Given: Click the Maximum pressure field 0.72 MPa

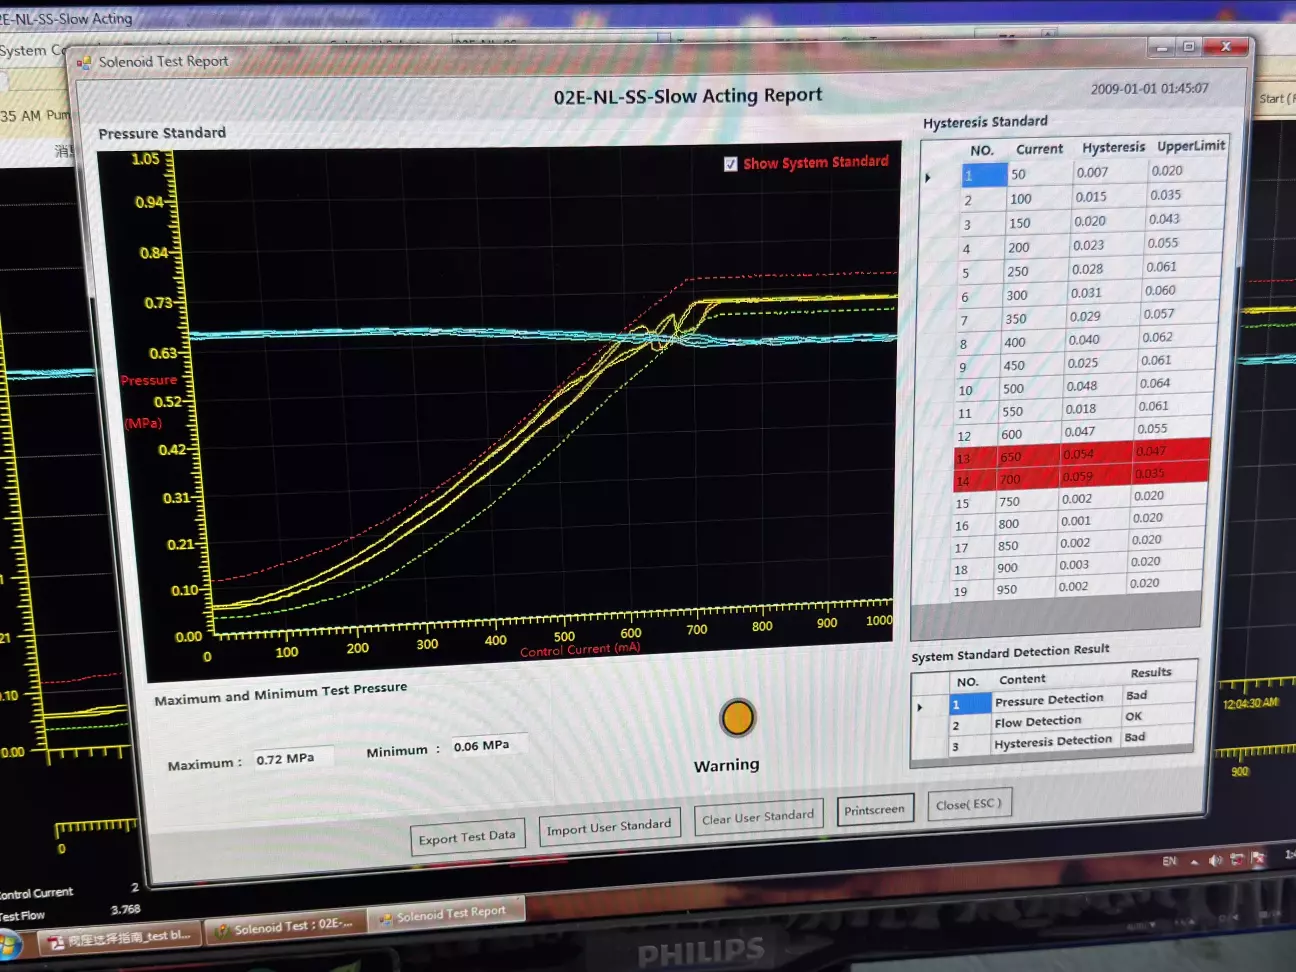Looking at the screenshot, I should 292,759.
